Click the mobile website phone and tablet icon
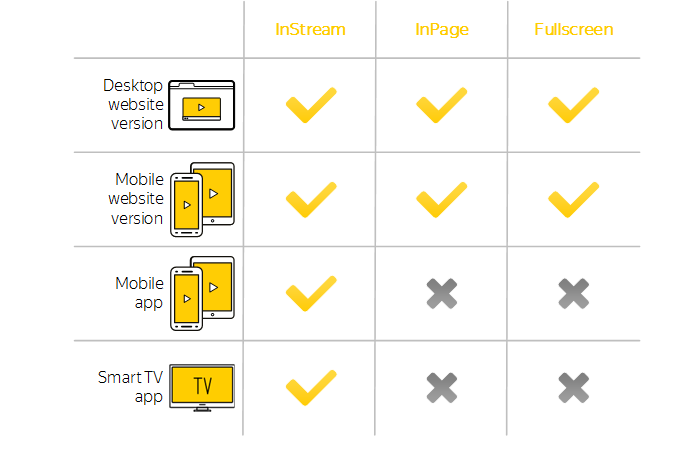 pos(202,199)
